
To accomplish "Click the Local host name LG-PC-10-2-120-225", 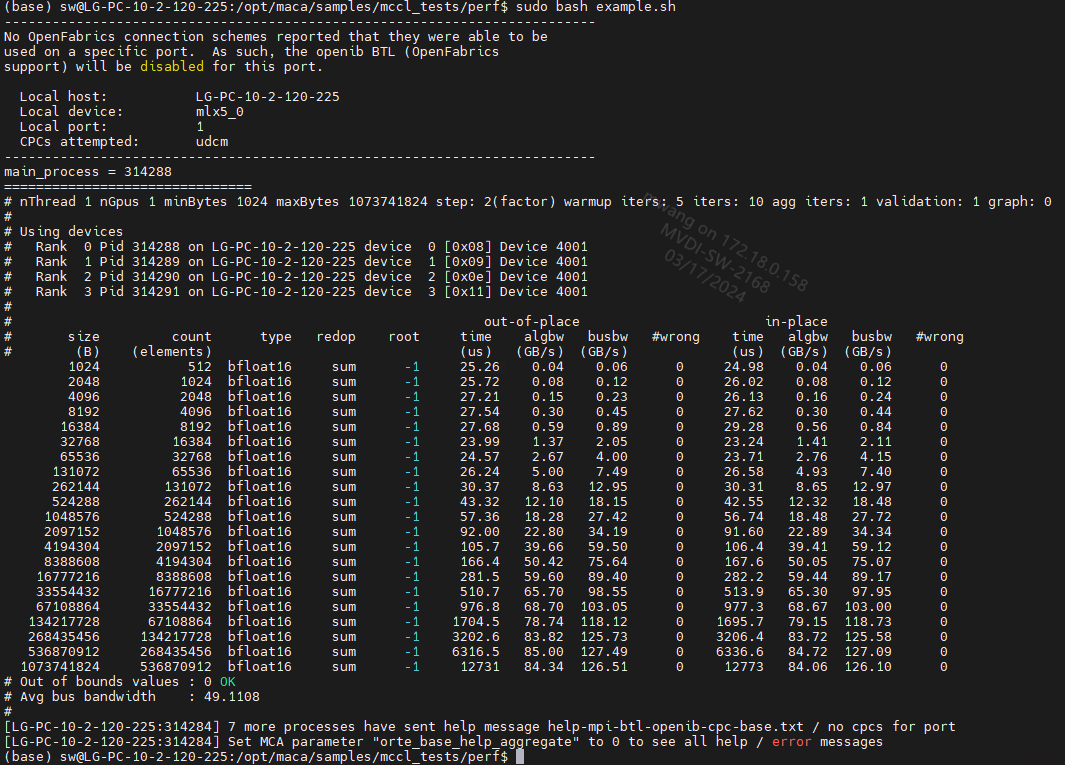I will coord(268,96).
